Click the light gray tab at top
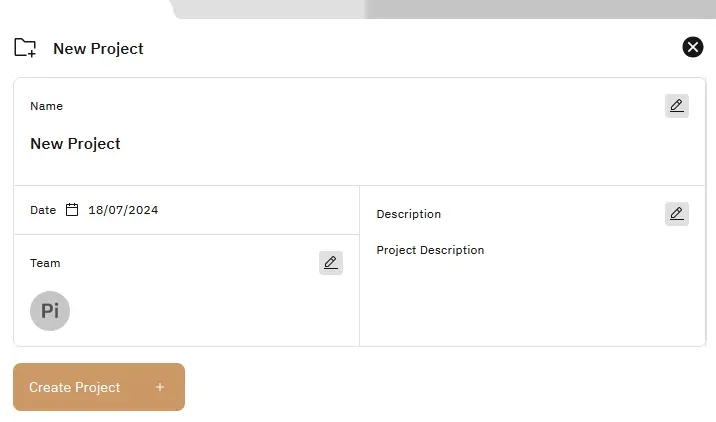 [270, 8]
